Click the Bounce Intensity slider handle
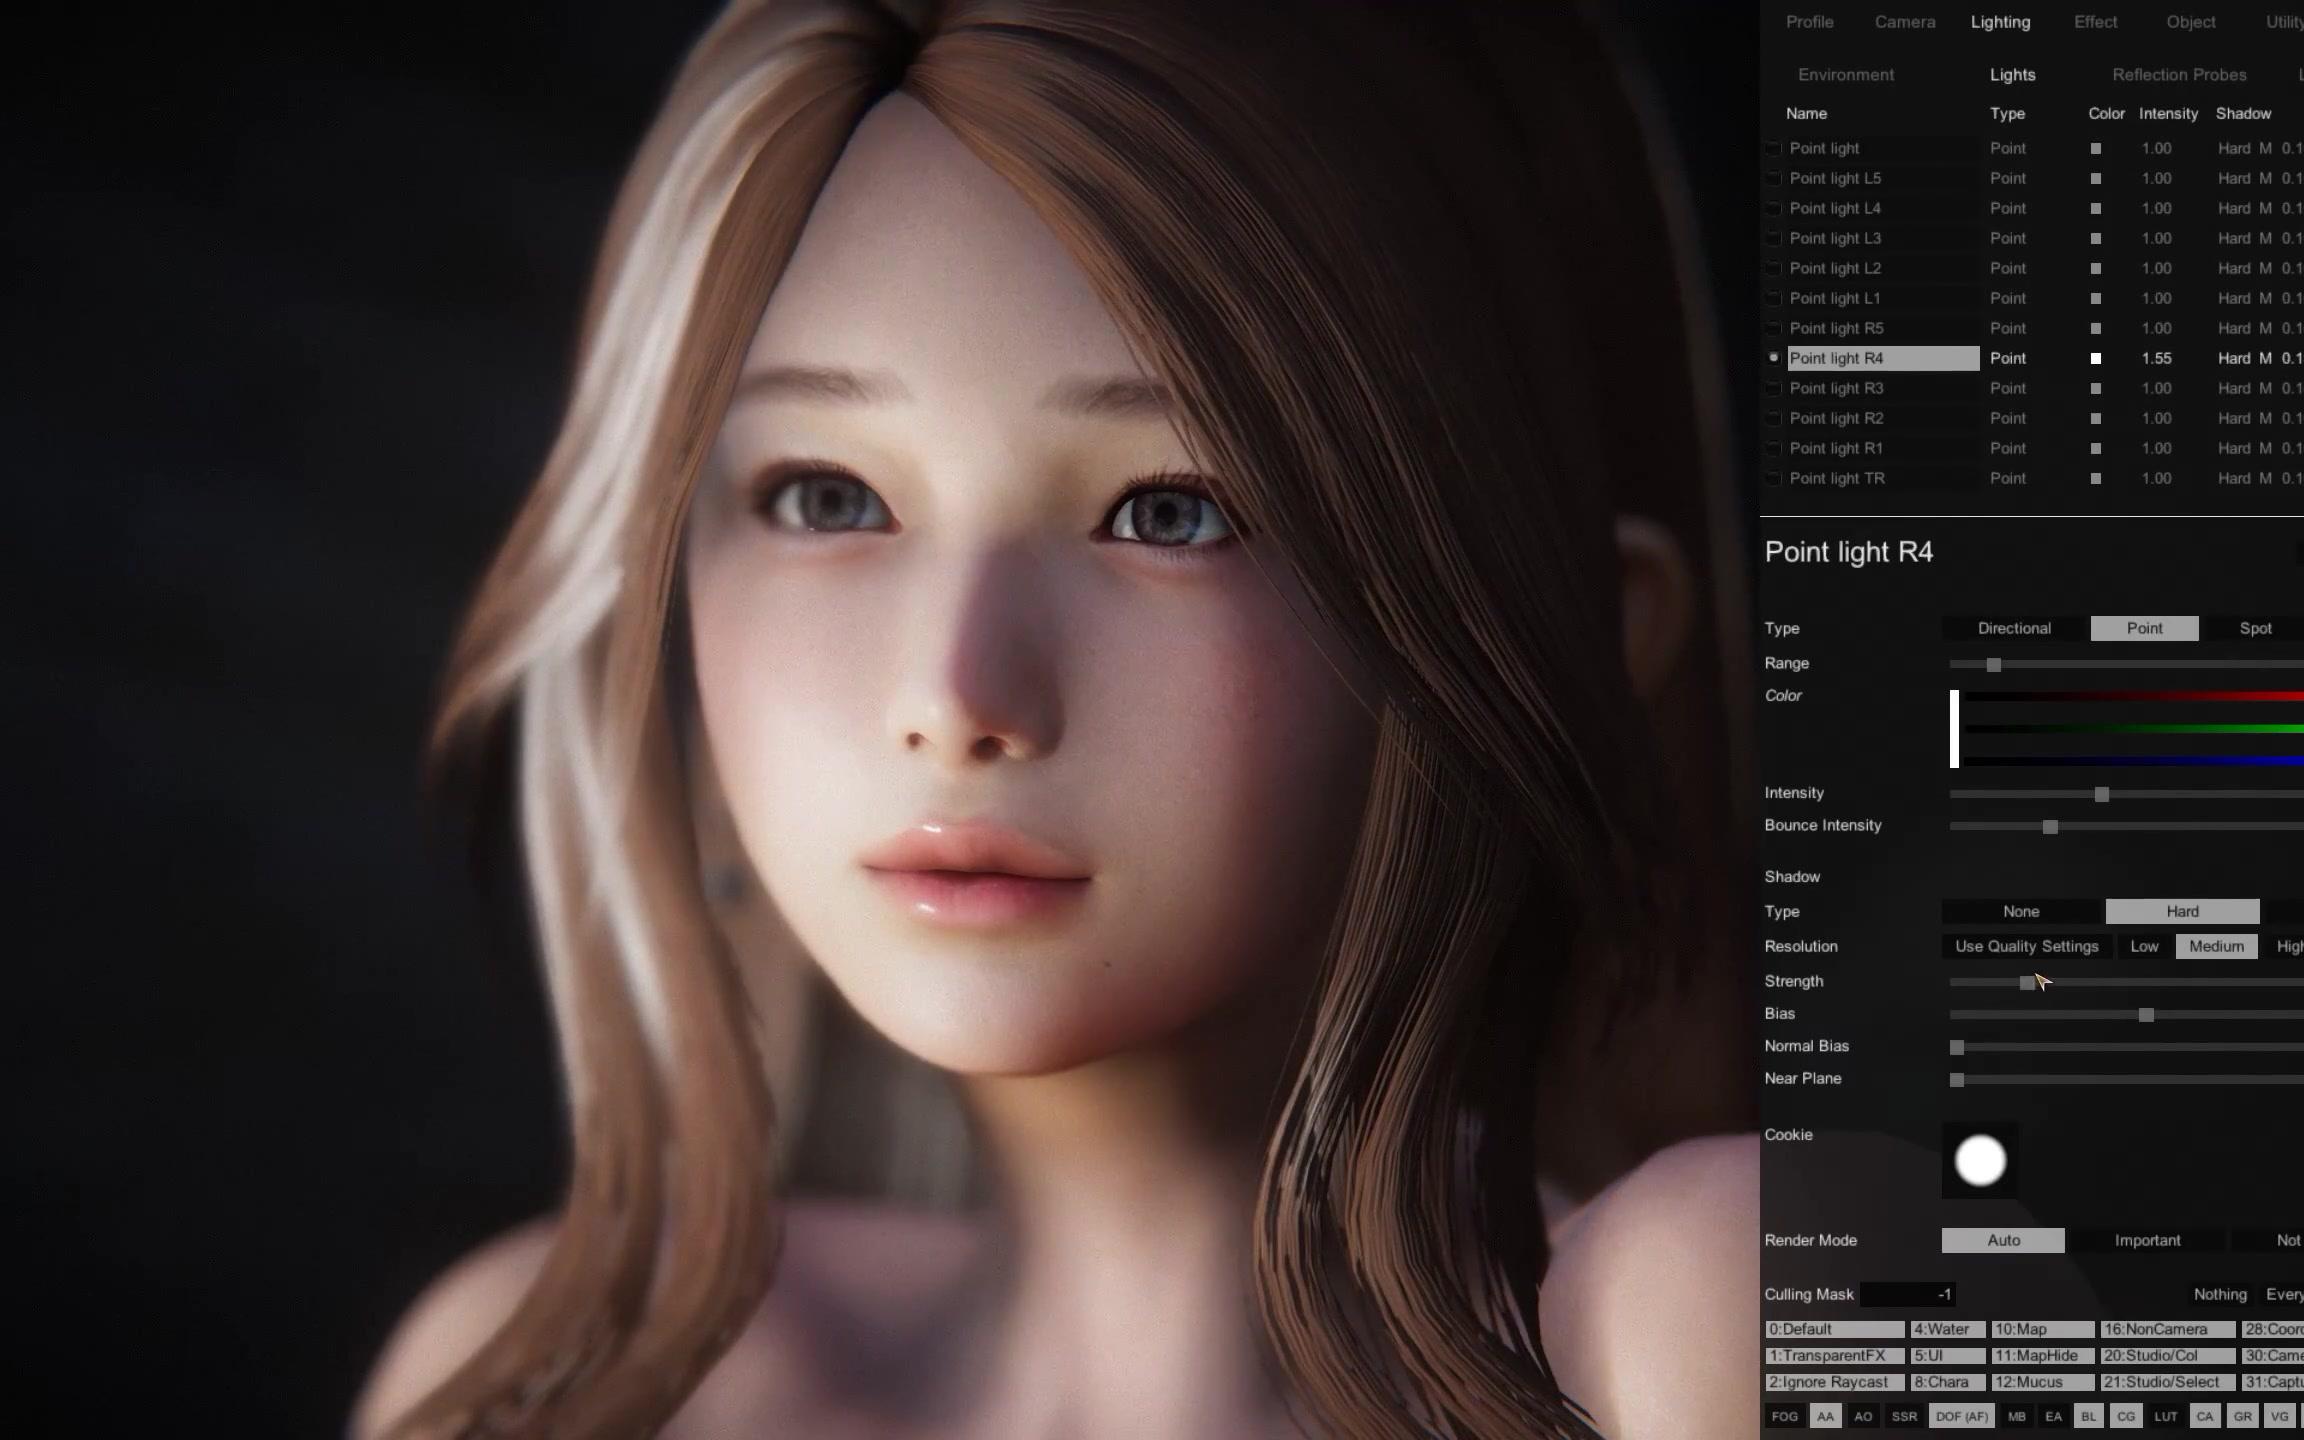This screenshot has height=1440, width=2304. pos(2050,827)
